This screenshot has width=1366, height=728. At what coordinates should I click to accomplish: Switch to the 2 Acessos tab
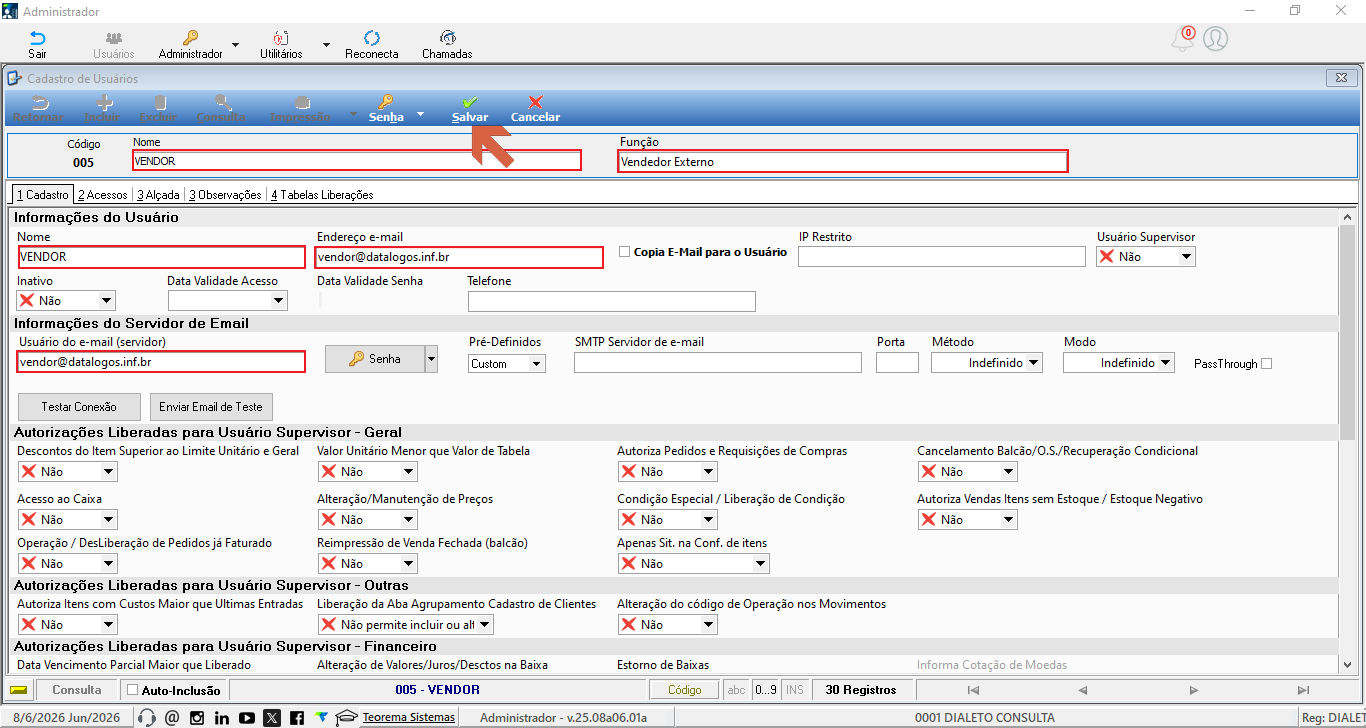click(103, 195)
